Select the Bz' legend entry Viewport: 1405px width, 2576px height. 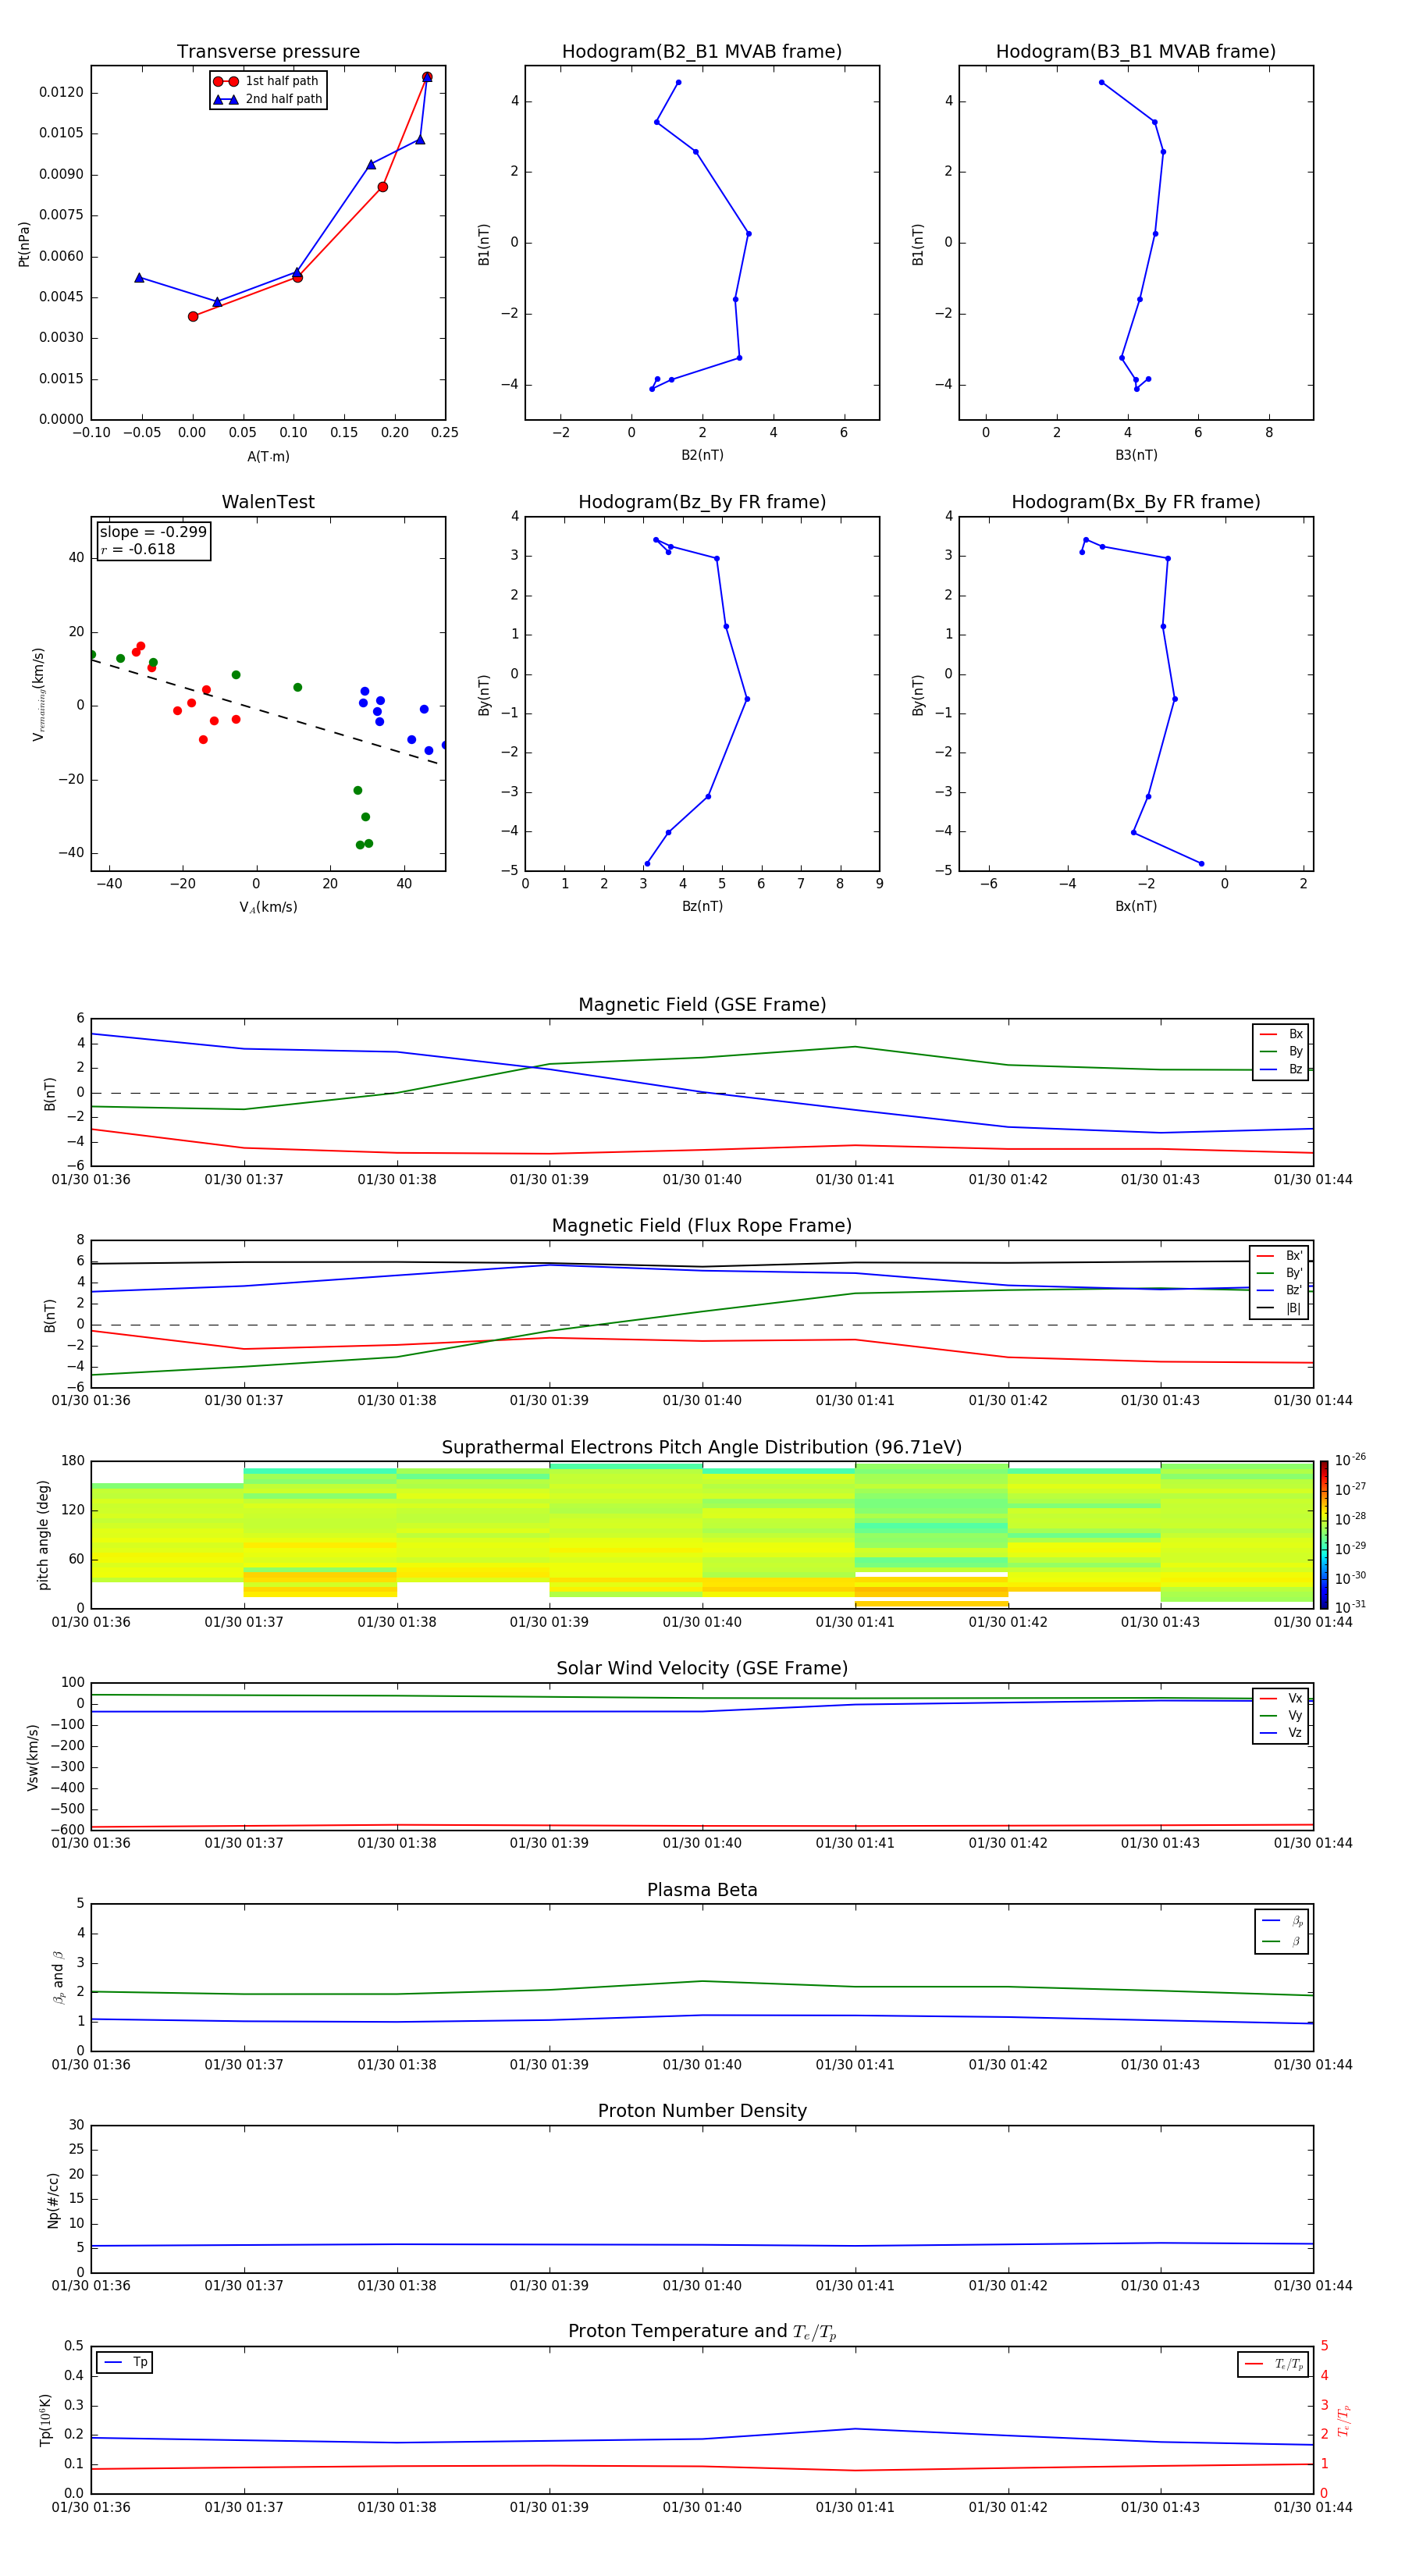pyautogui.click(x=1279, y=1290)
